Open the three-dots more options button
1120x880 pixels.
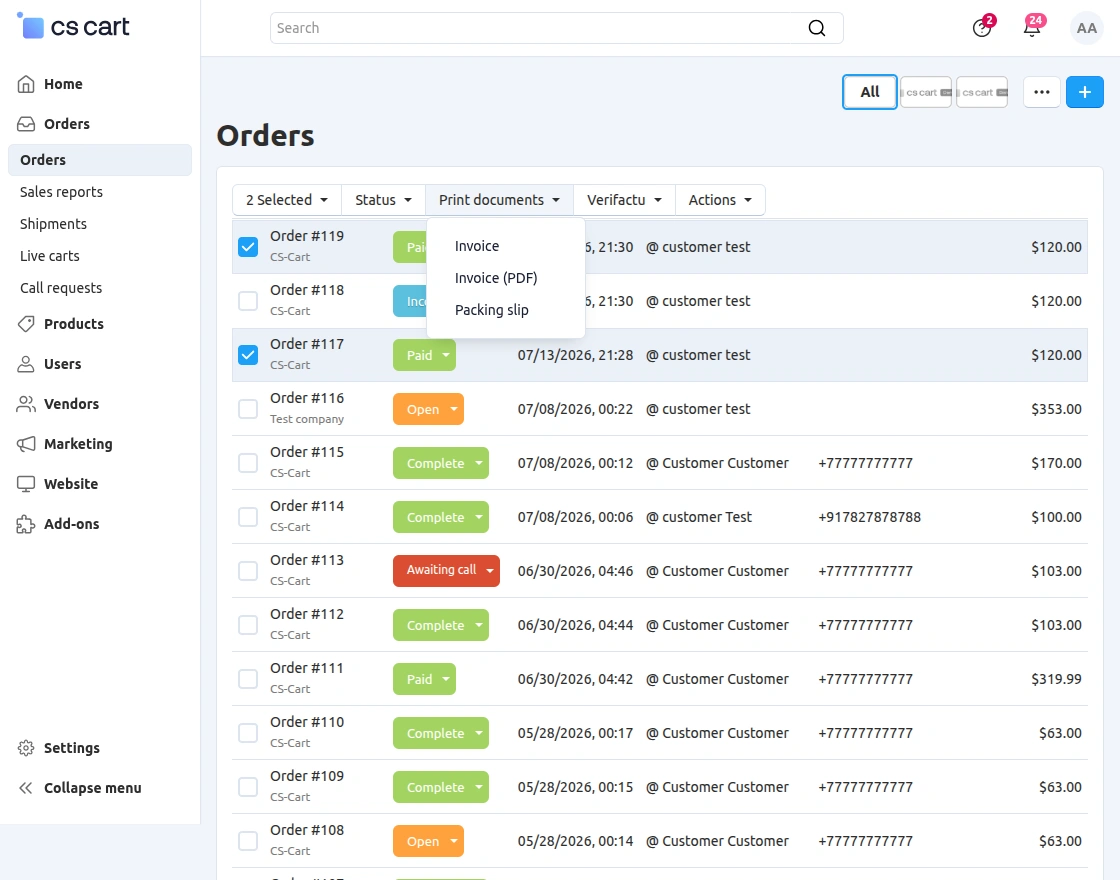(x=1041, y=92)
